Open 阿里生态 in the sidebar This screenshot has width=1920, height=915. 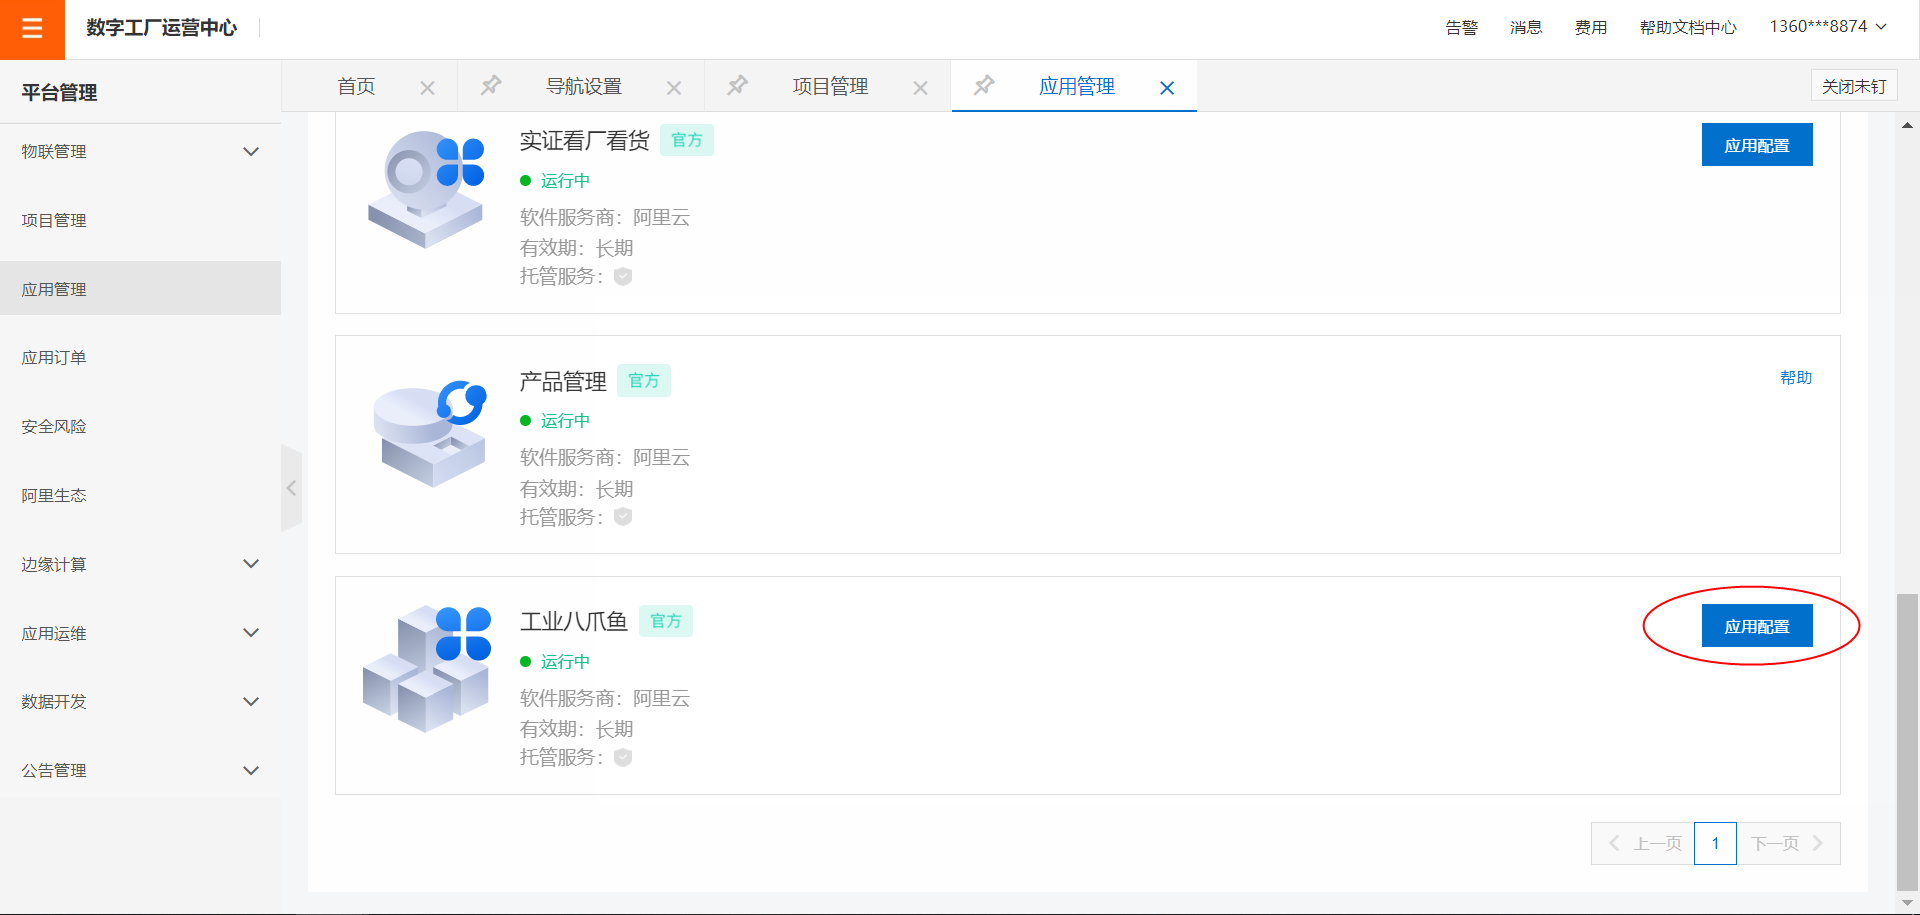tap(140, 496)
